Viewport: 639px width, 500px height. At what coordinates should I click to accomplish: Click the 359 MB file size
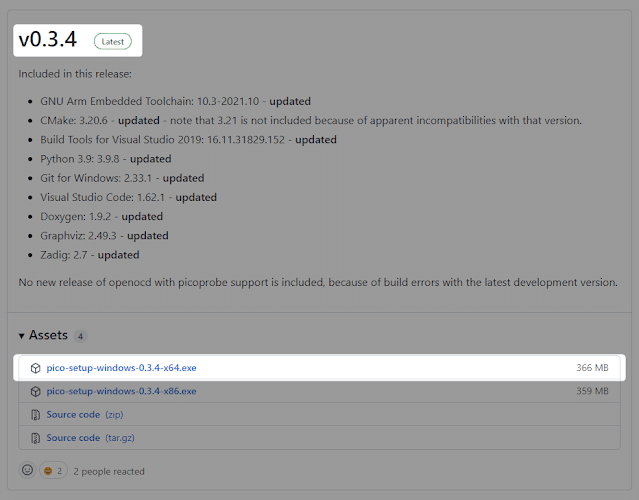592,391
